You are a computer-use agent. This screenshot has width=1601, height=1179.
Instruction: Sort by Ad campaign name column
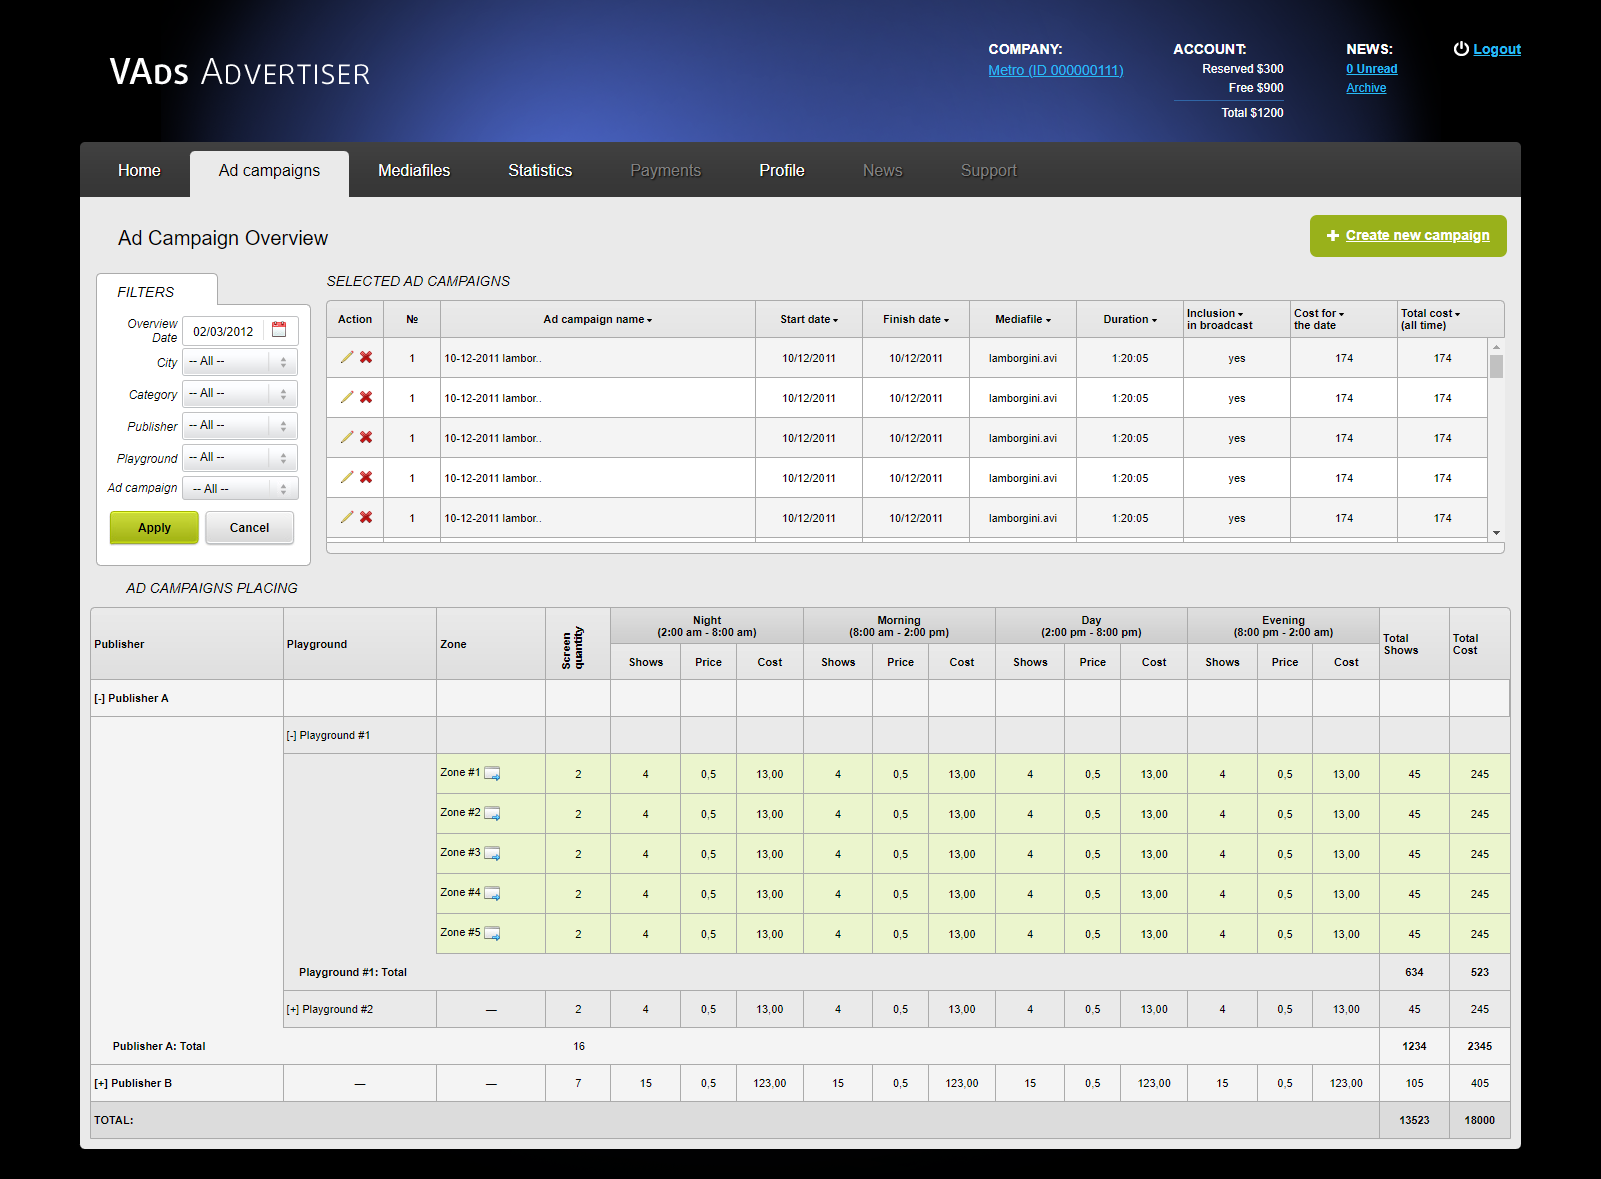[598, 319]
